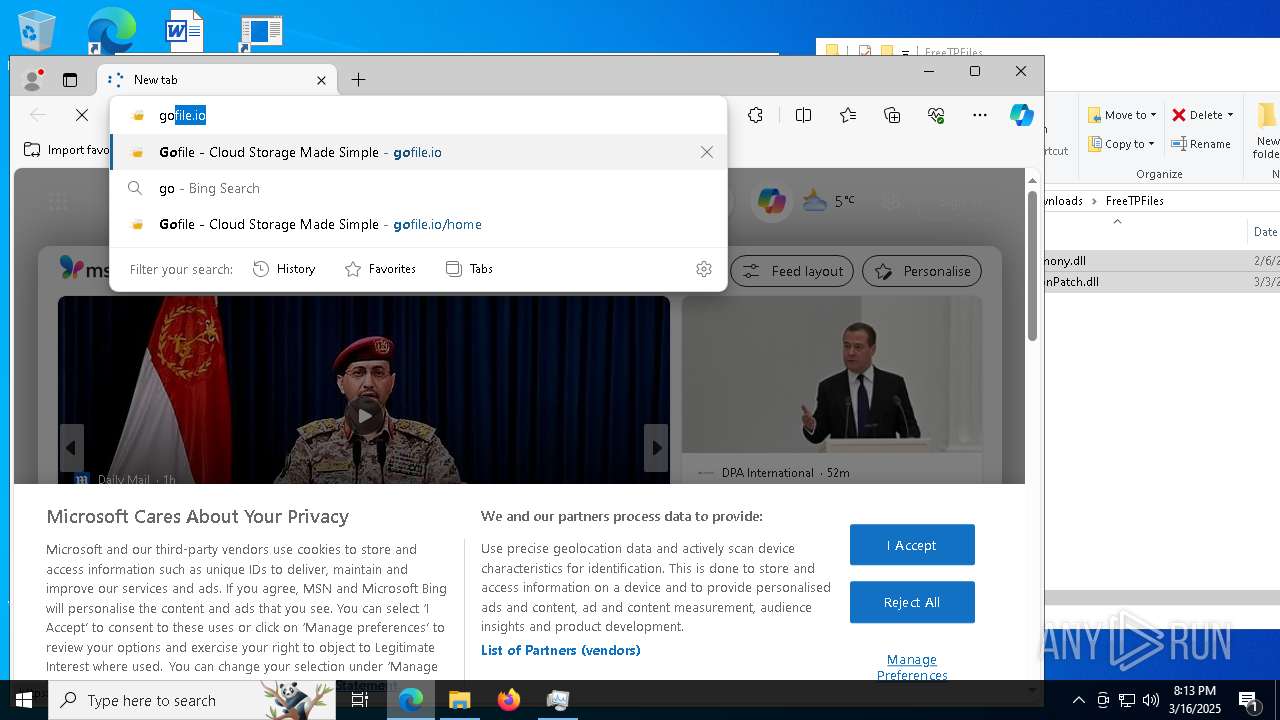Click New folder in File Explorer ribbon

pos(1266,130)
